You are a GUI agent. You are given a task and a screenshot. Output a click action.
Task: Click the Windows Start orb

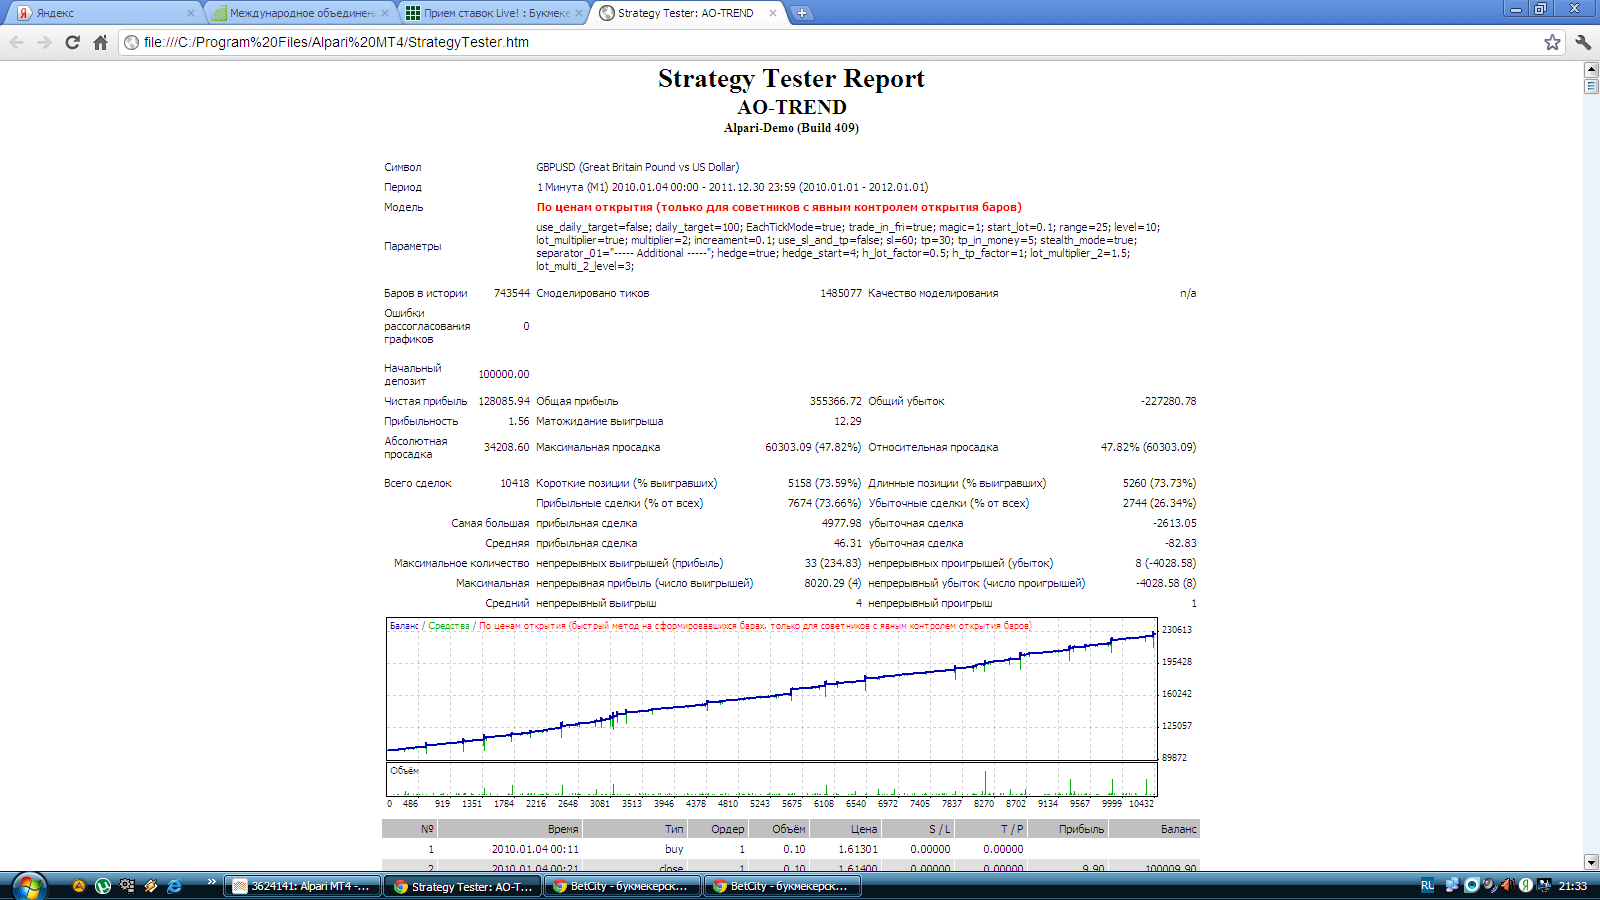pos(29,886)
